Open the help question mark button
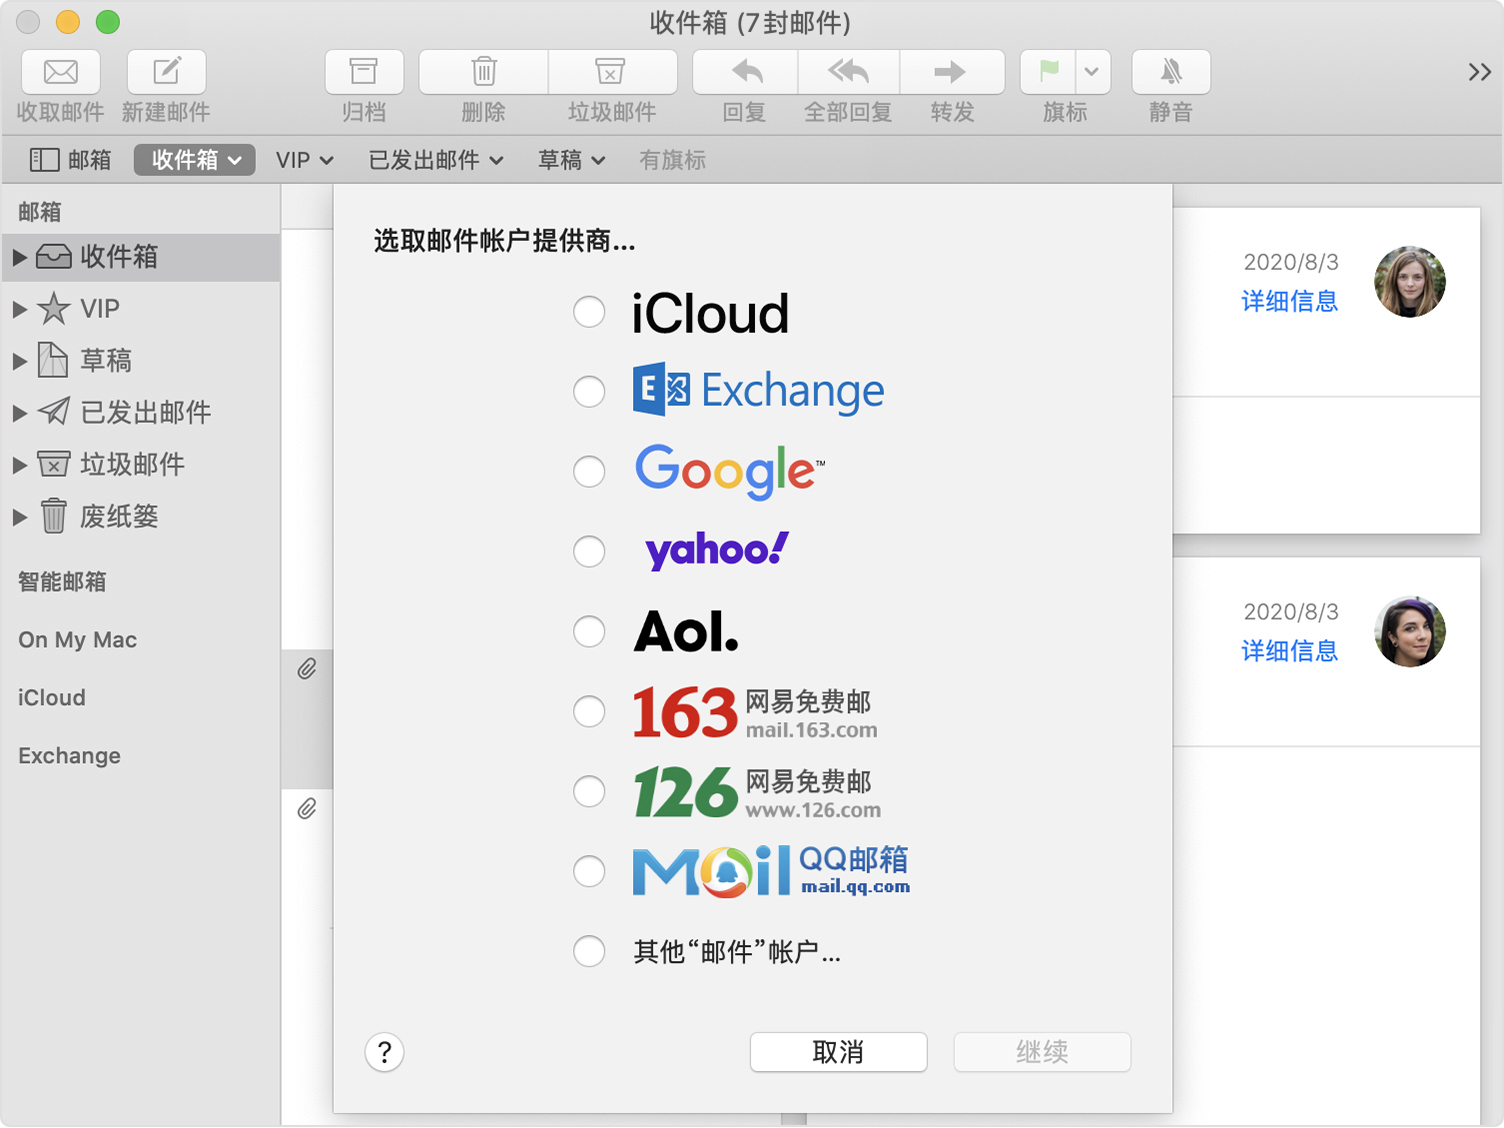The height and width of the screenshot is (1128, 1504). (x=384, y=1052)
